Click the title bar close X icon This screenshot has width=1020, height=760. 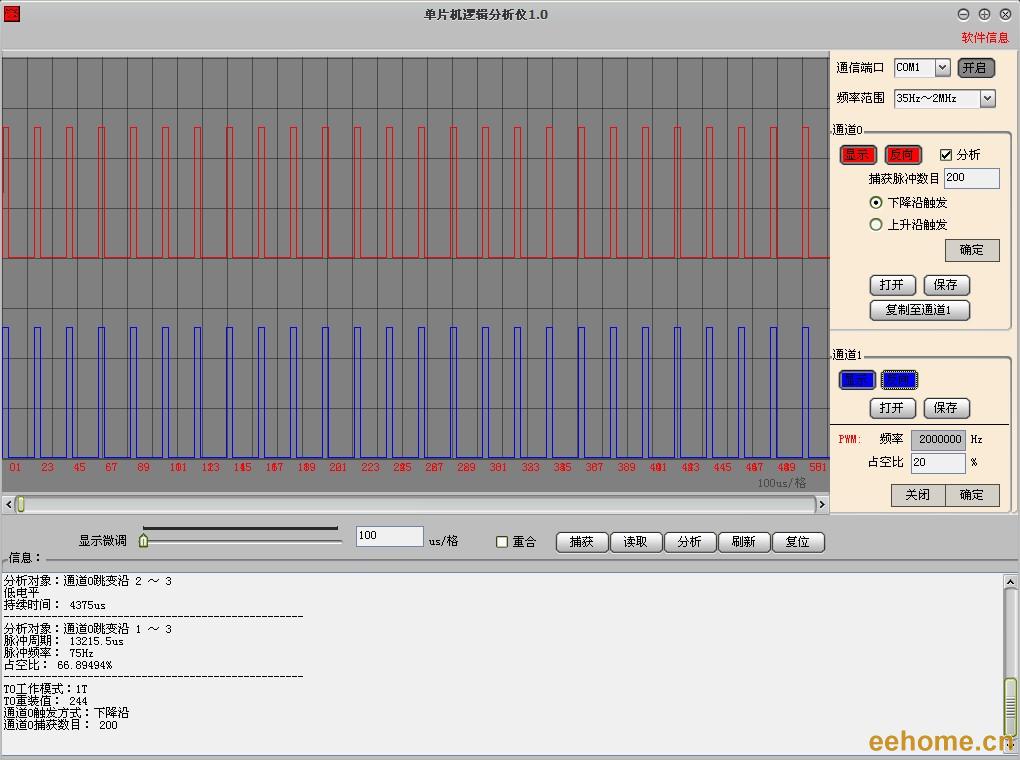click(x=1005, y=14)
